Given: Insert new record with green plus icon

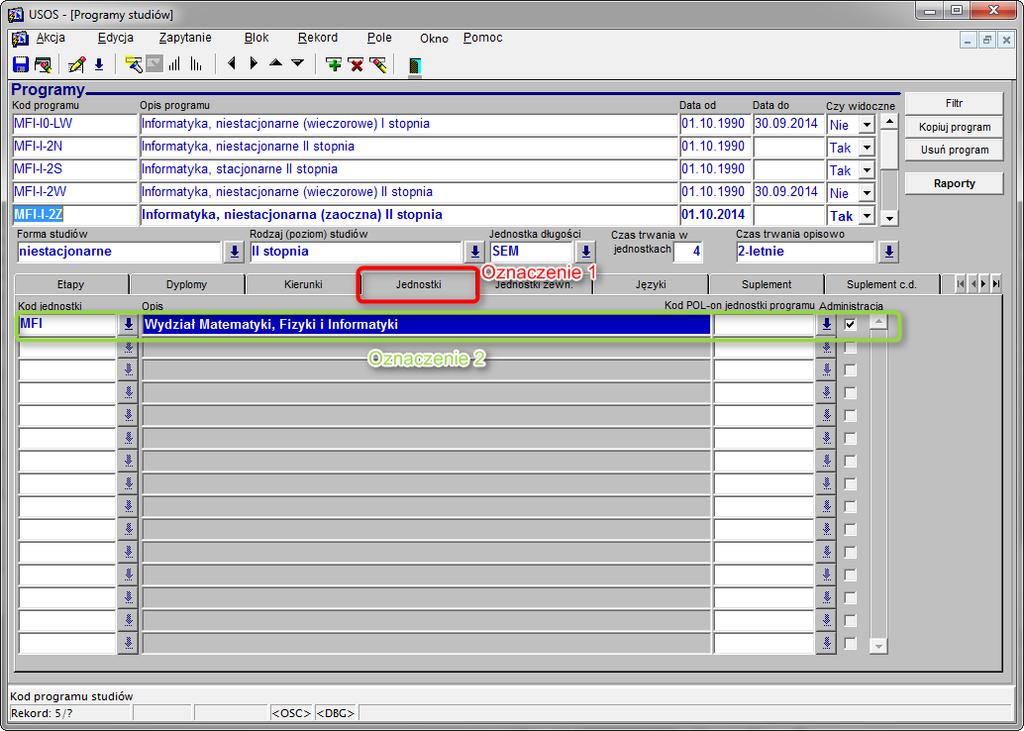Looking at the screenshot, I should (x=334, y=65).
